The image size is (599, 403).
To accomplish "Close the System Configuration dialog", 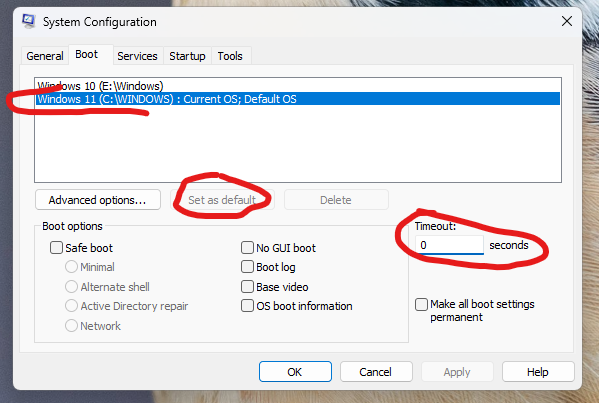I will coord(567,21).
